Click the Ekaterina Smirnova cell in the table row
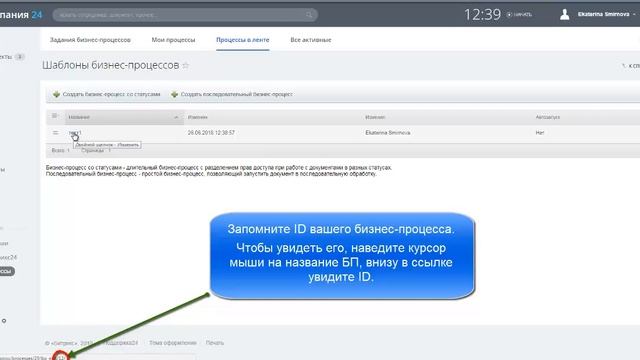Image resolution: width=640 pixels, height=360 pixels. pos(388,133)
